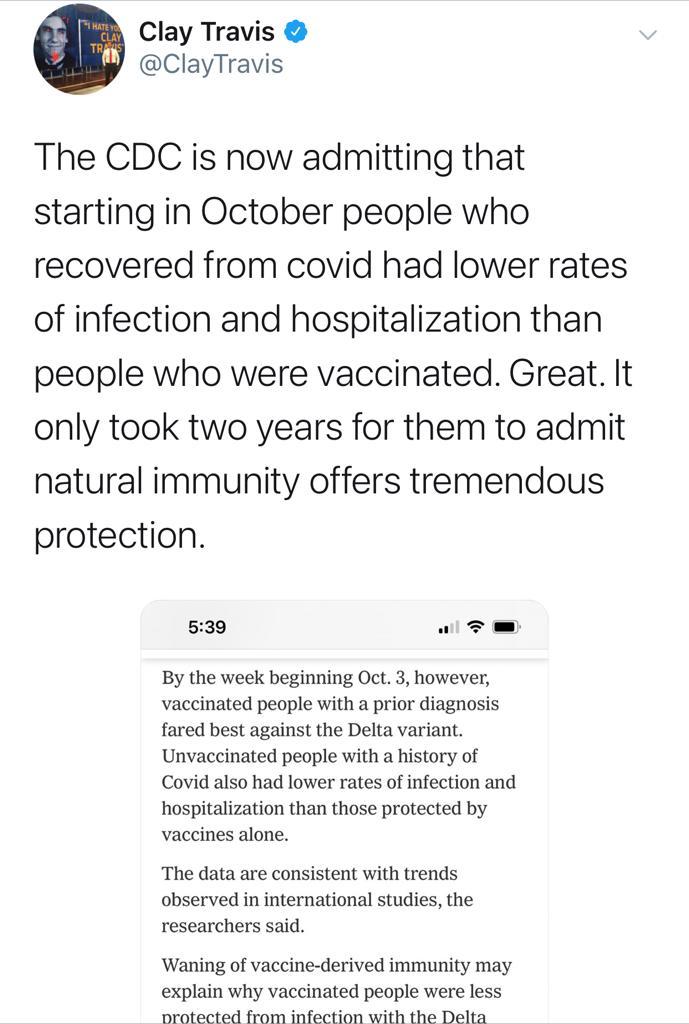Tap the cellular signal bars icon
The image size is (689, 1024).
click(x=447, y=627)
